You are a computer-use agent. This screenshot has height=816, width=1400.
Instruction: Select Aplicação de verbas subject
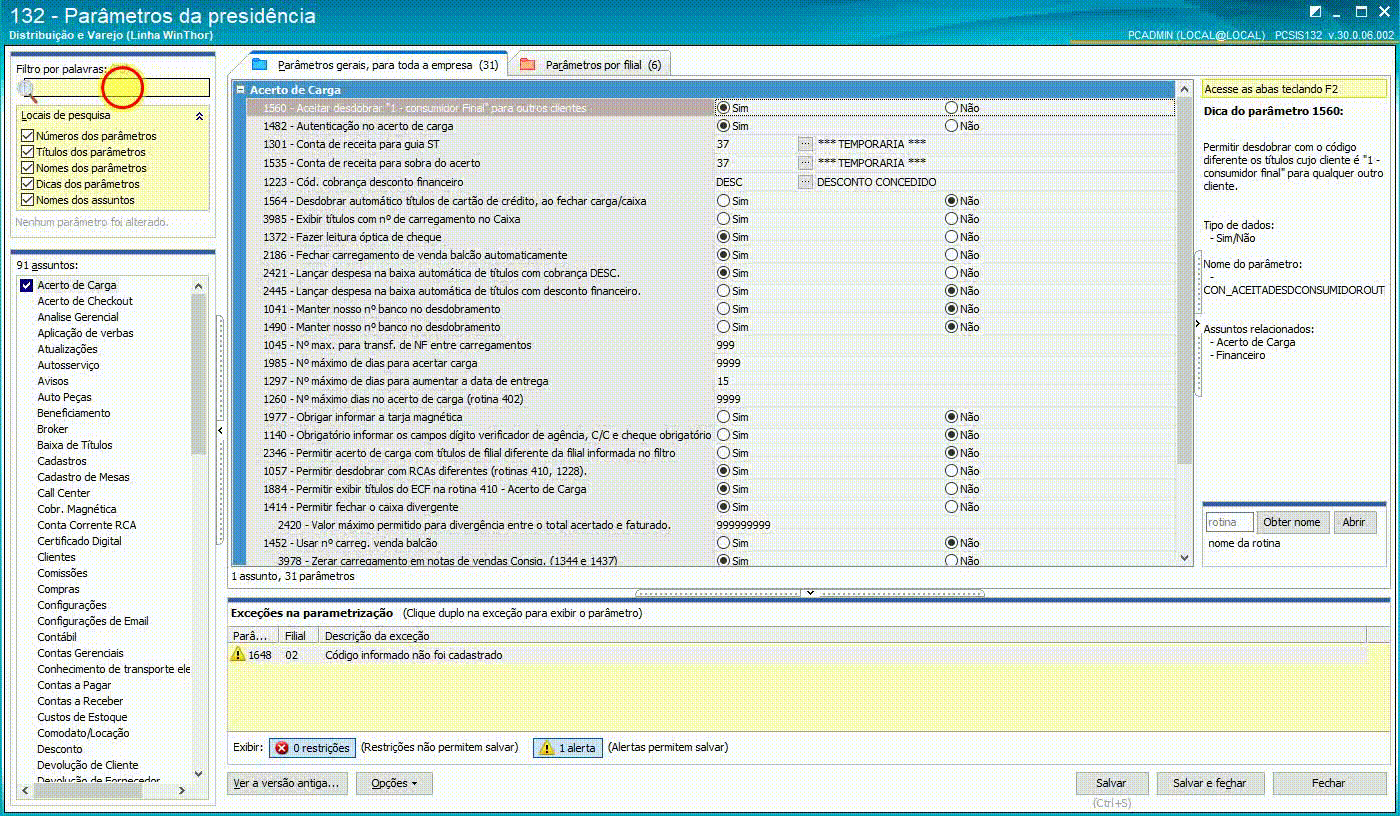pyautogui.click(x=85, y=333)
